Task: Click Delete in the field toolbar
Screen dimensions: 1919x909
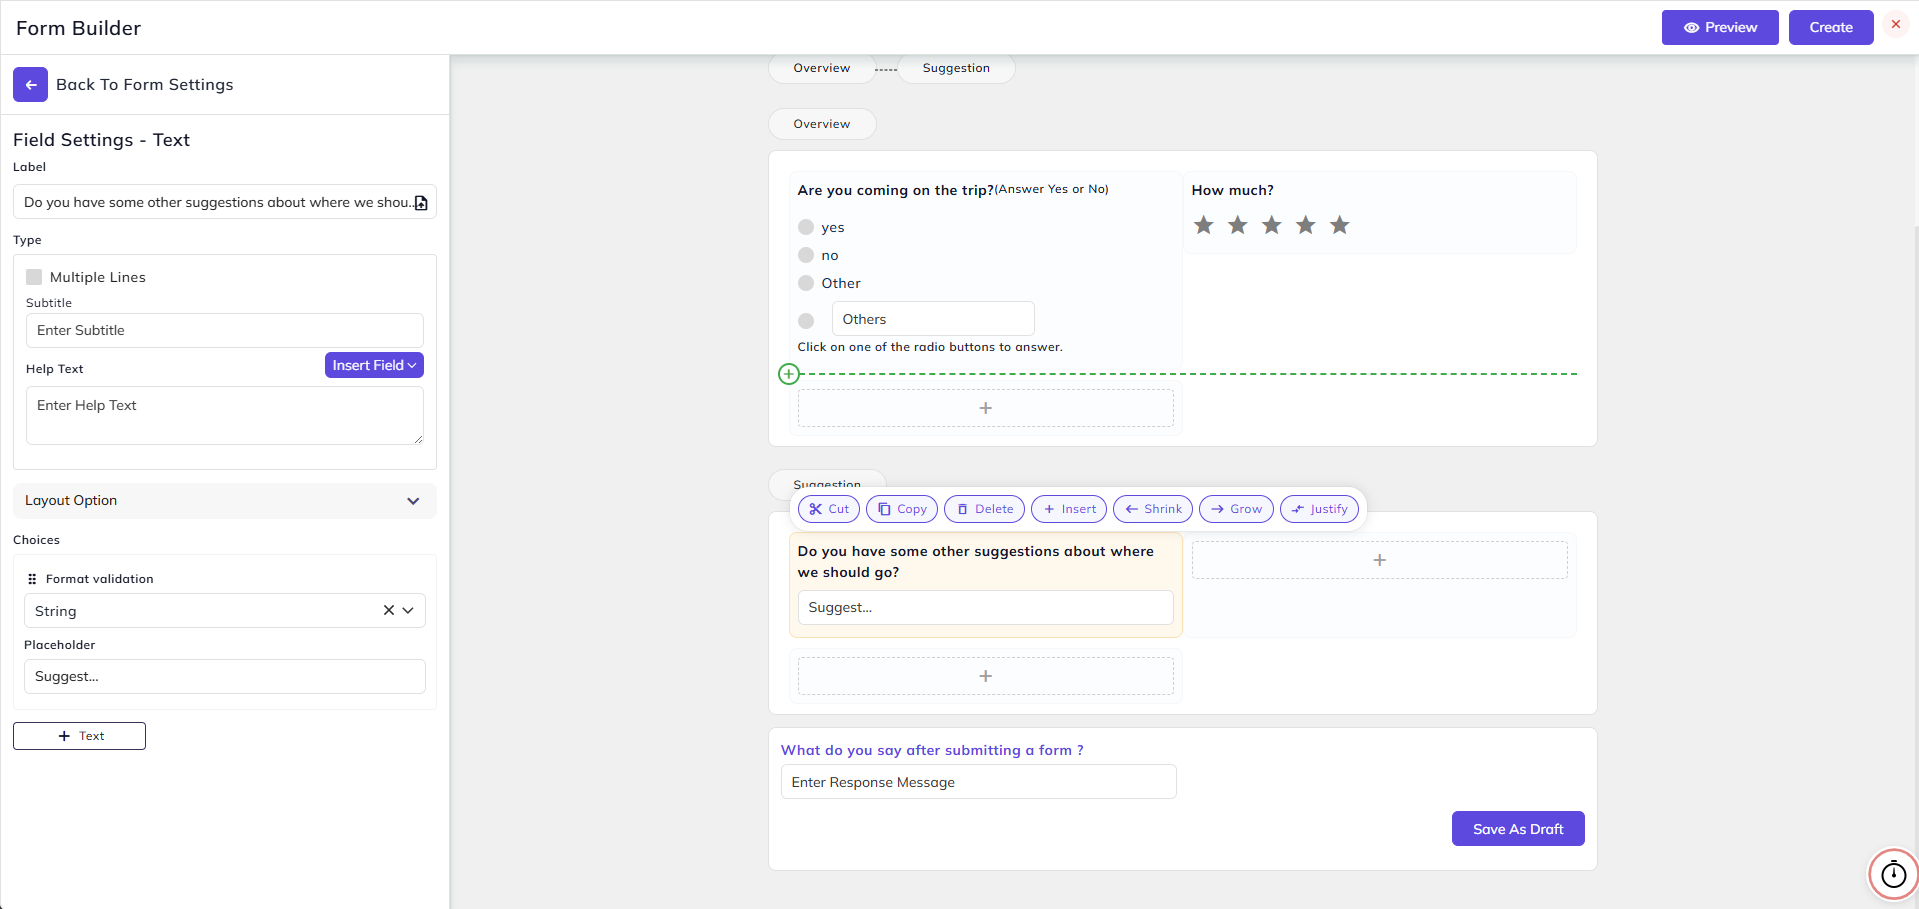Action: [x=985, y=509]
